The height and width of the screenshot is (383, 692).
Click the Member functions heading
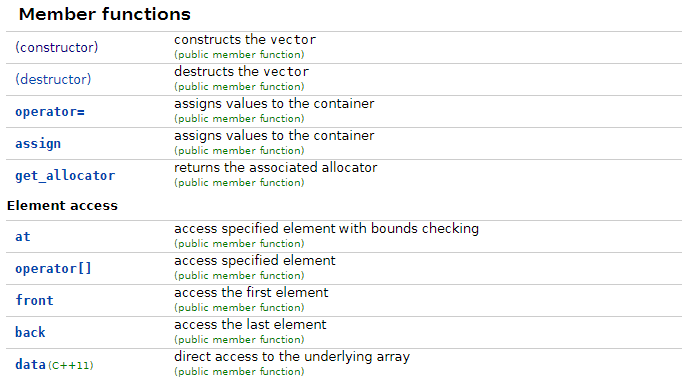point(105,14)
